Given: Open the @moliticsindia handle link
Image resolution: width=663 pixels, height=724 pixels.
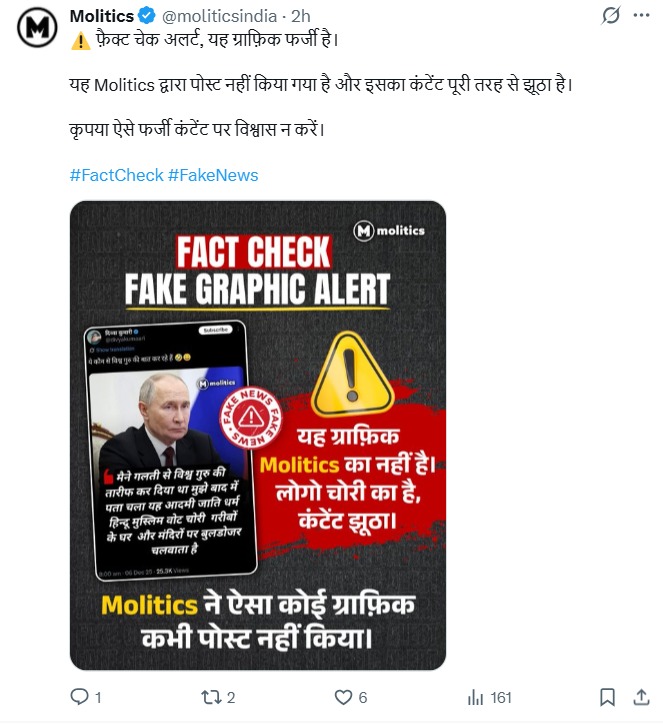Looking at the screenshot, I should 219,16.
